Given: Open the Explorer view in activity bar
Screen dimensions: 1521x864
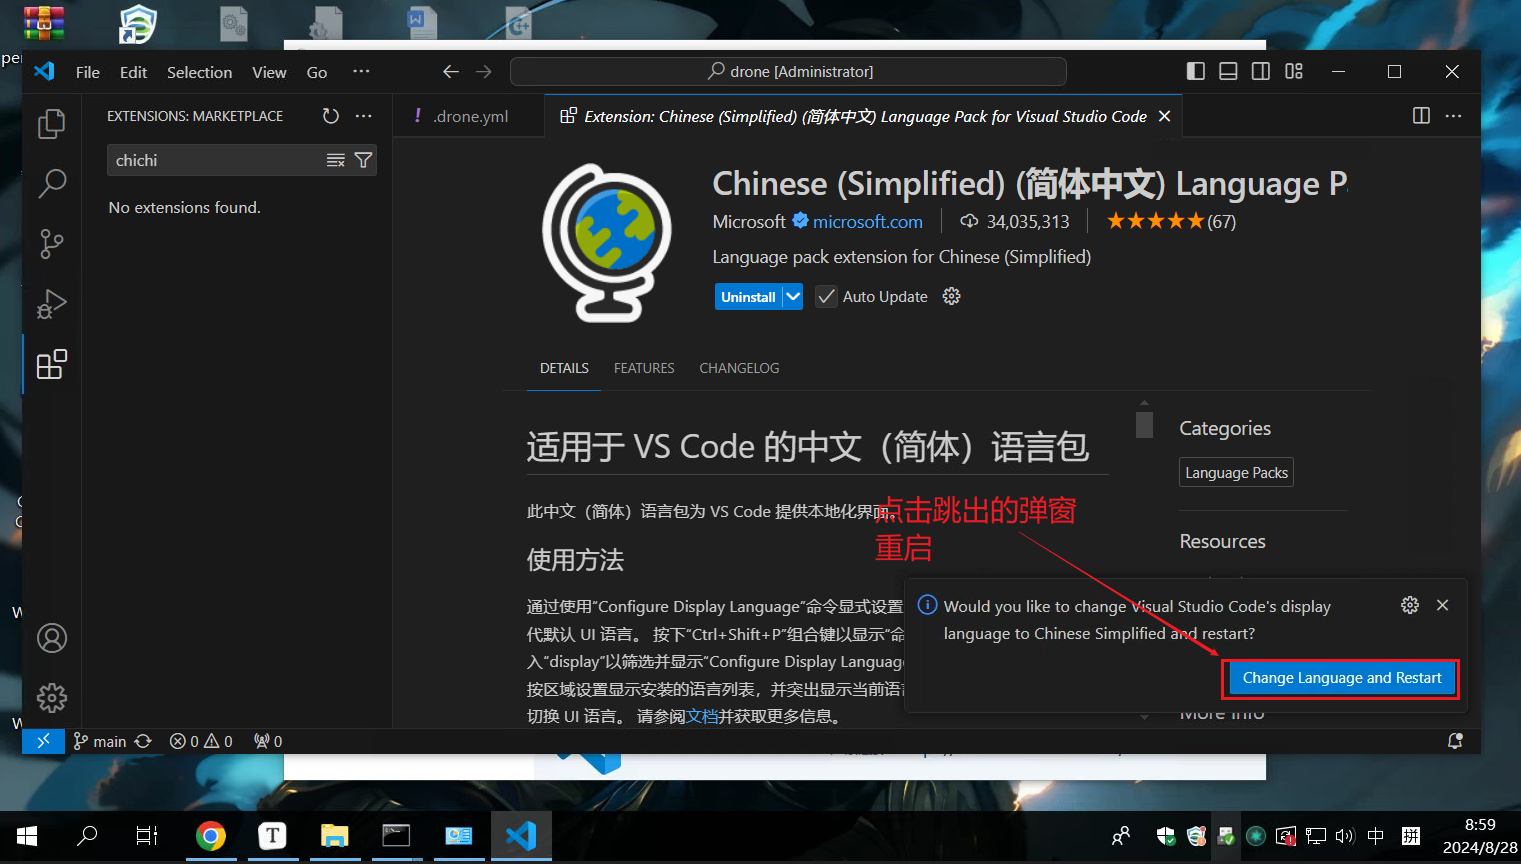Looking at the screenshot, I should point(51,124).
